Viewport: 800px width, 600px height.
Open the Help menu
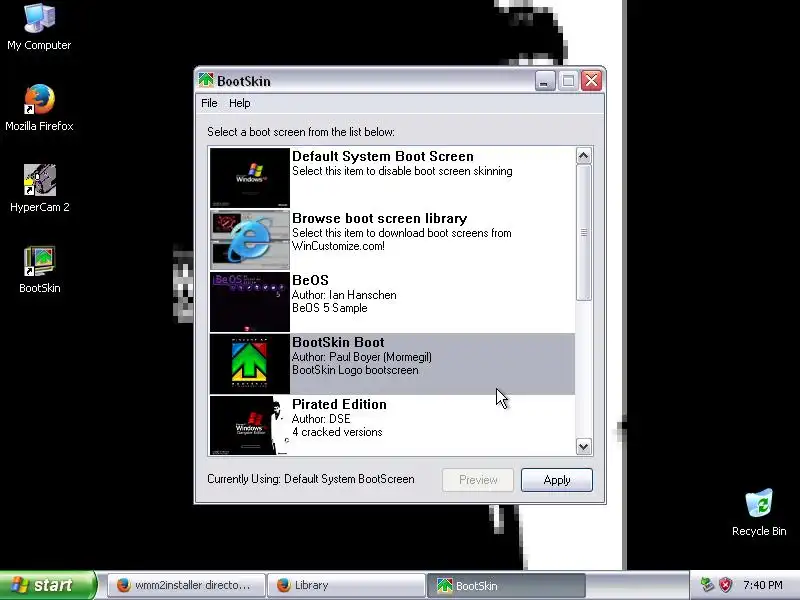pyautogui.click(x=239, y=103)
